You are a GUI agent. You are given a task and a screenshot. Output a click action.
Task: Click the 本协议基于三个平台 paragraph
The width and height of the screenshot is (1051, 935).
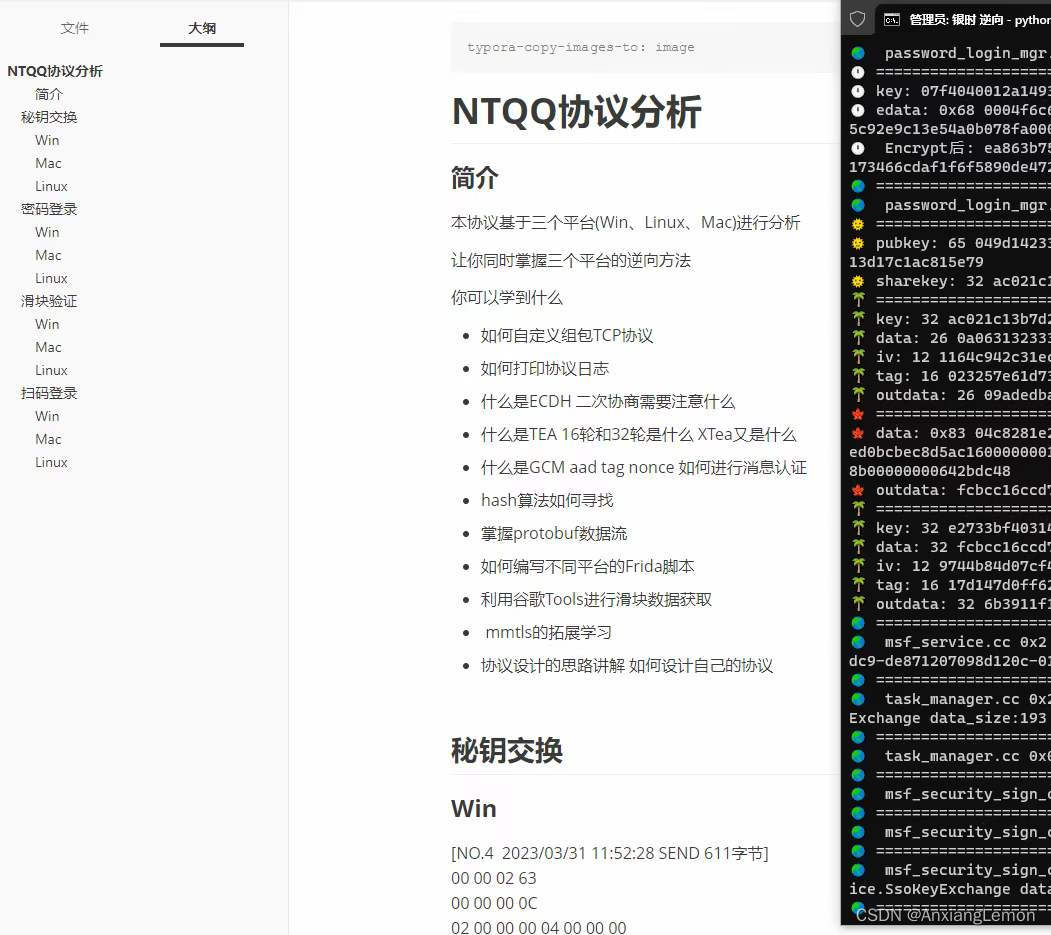point(625,223)
